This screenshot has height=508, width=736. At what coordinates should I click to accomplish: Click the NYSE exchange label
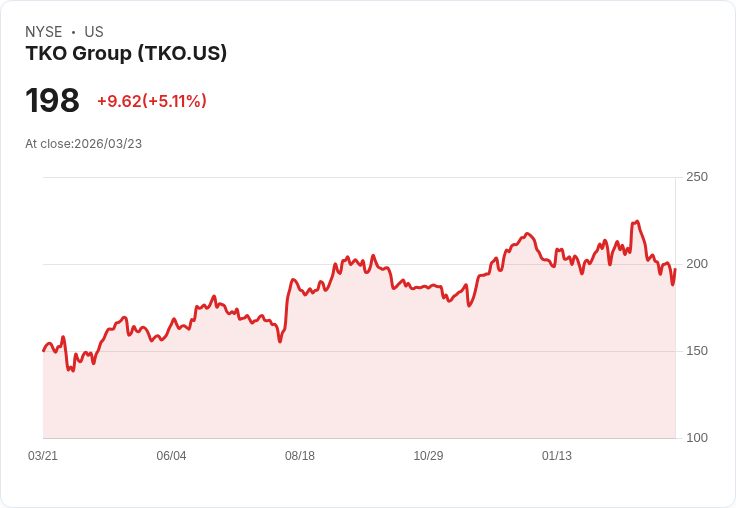click(x=43, y=32)
